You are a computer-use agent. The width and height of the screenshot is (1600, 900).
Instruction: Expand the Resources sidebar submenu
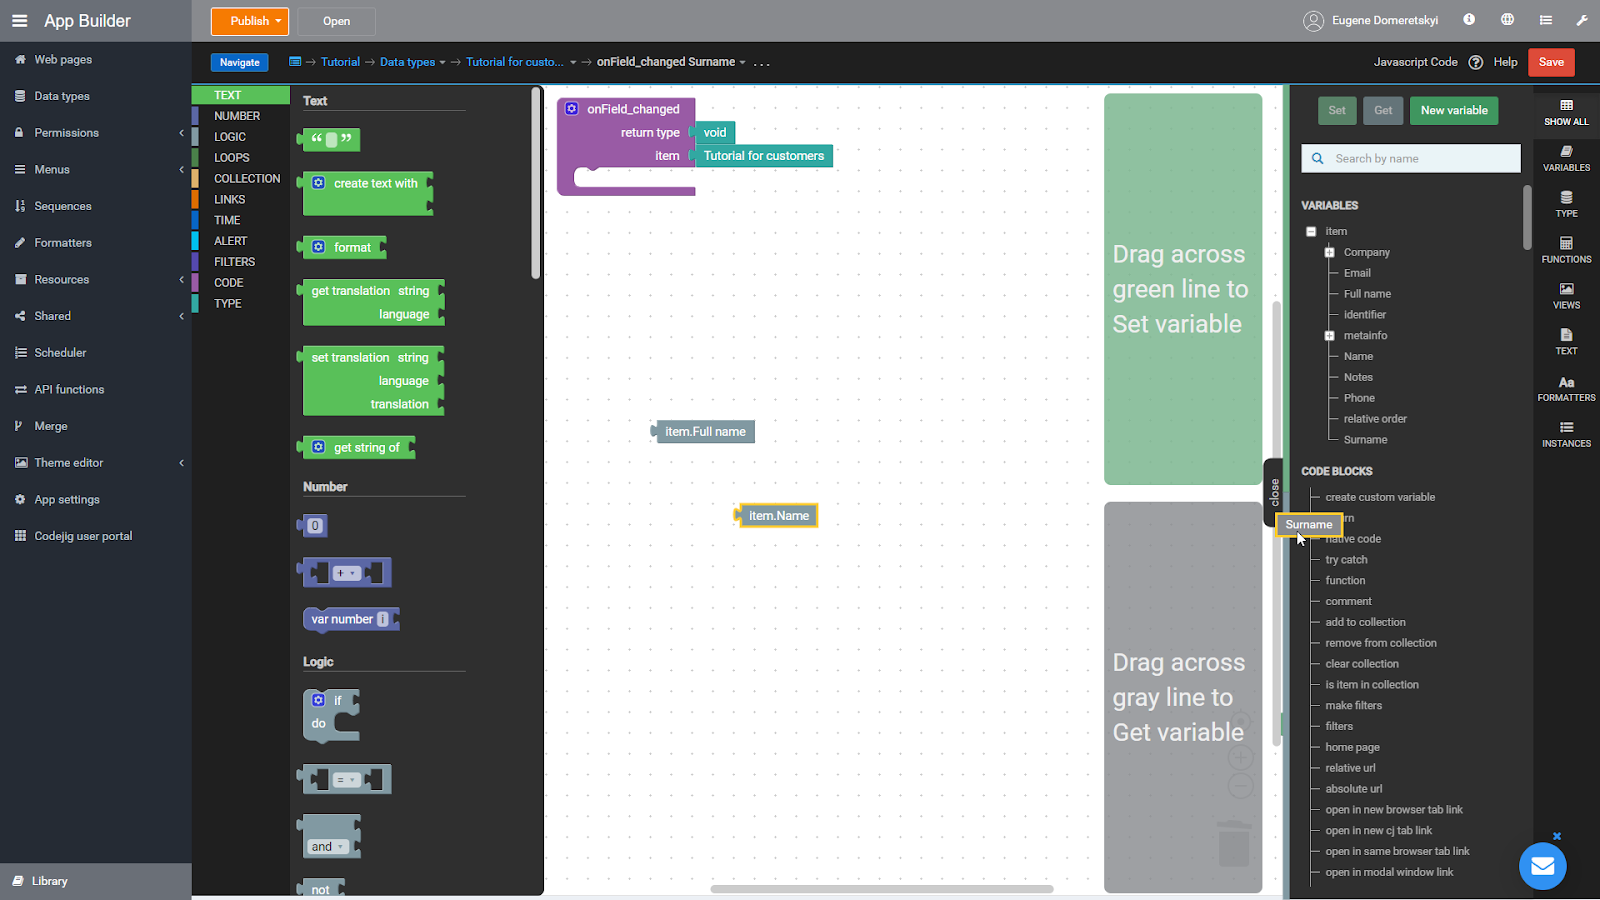pos(182,280)
